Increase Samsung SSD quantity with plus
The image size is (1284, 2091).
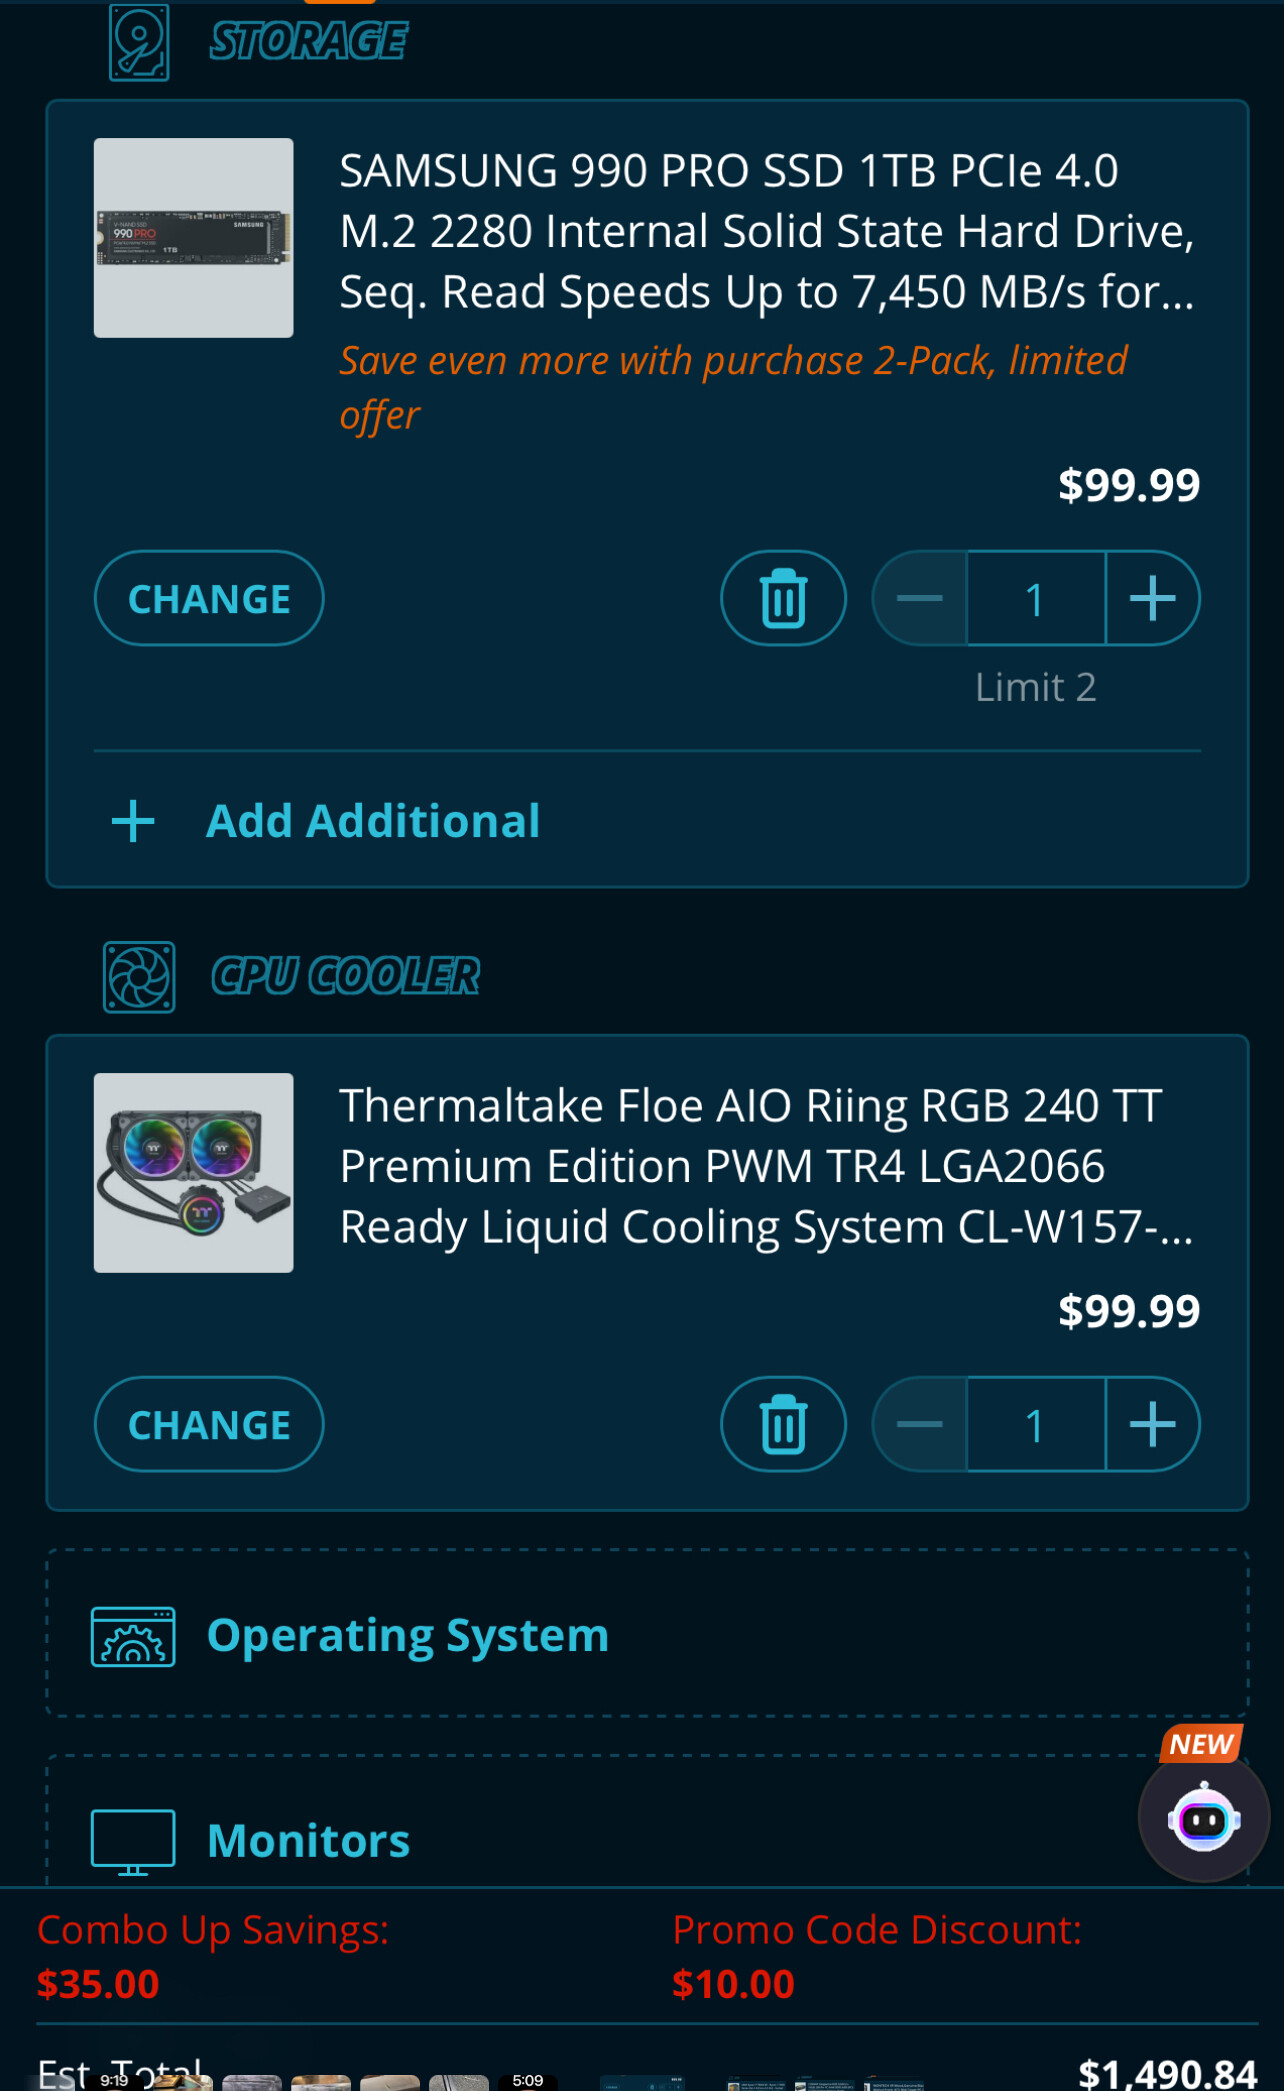(1153, 598)
